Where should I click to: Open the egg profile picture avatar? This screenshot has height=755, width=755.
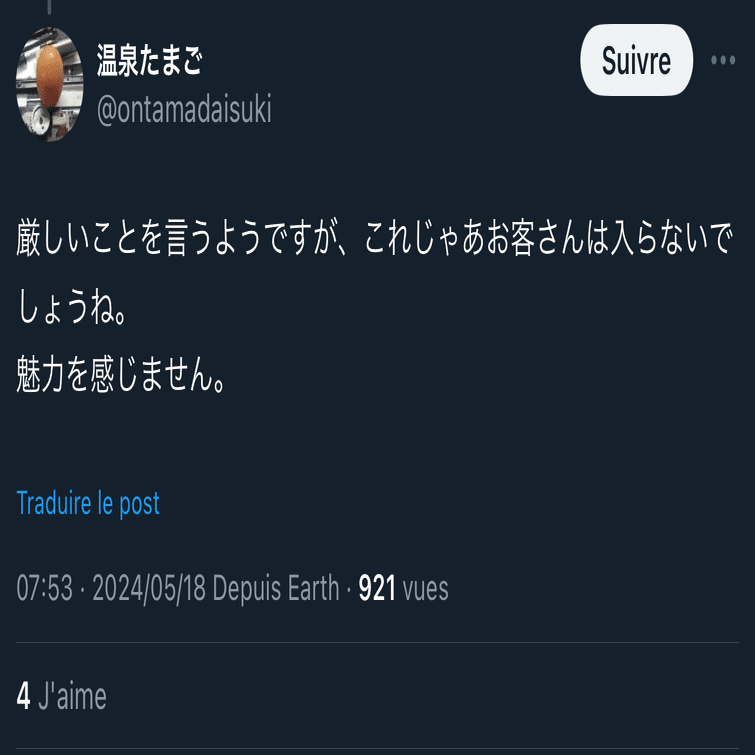[50, 84]
